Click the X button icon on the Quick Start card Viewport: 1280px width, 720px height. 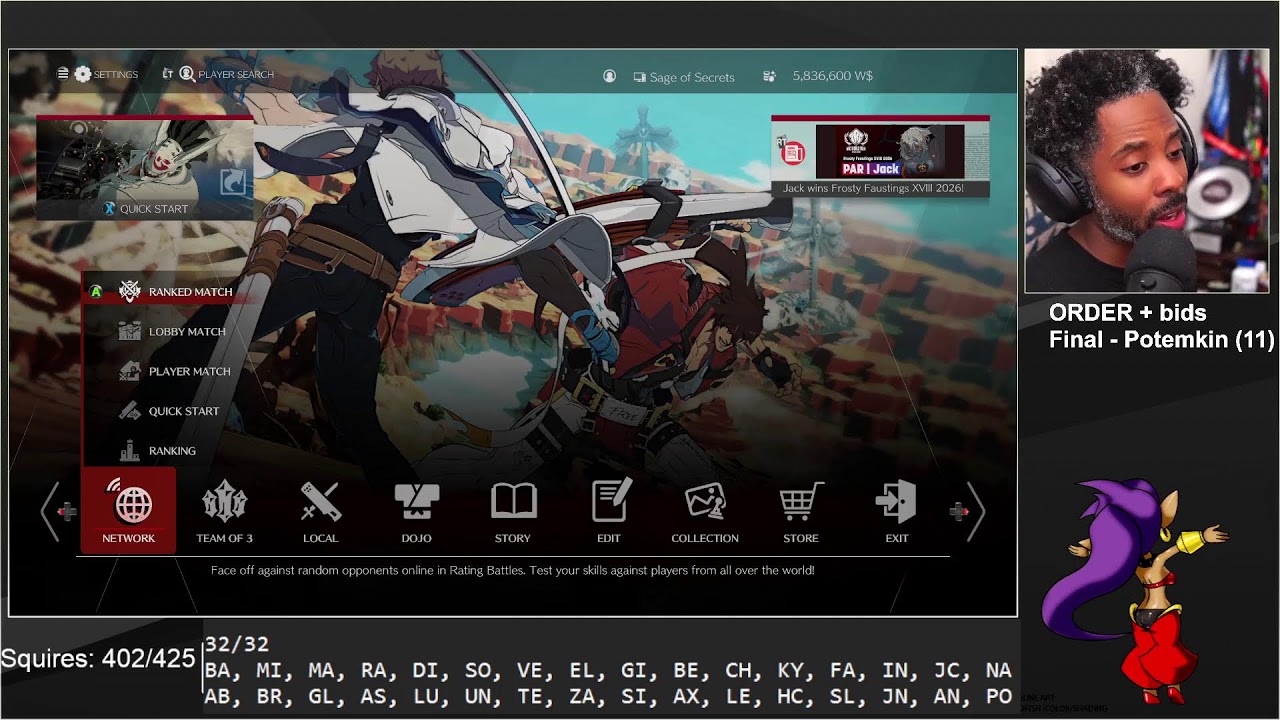point(110,209)
